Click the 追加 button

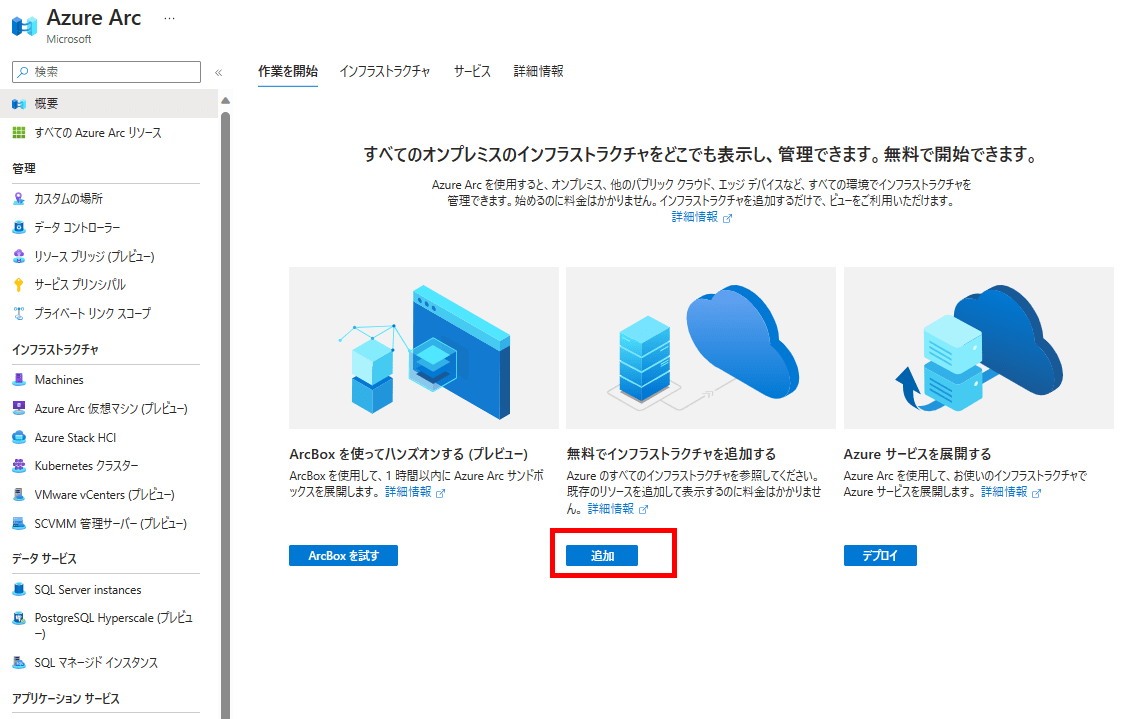click(x=602, y=556)
